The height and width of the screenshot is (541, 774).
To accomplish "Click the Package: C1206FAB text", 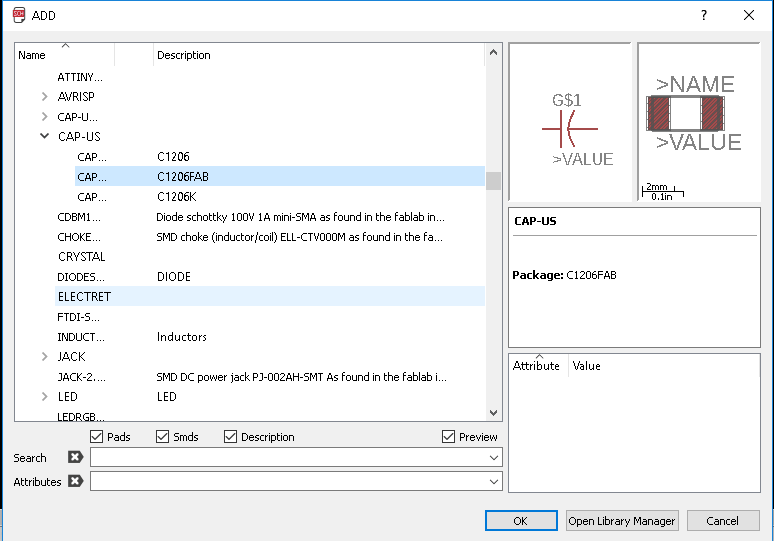I will (564, 275).
